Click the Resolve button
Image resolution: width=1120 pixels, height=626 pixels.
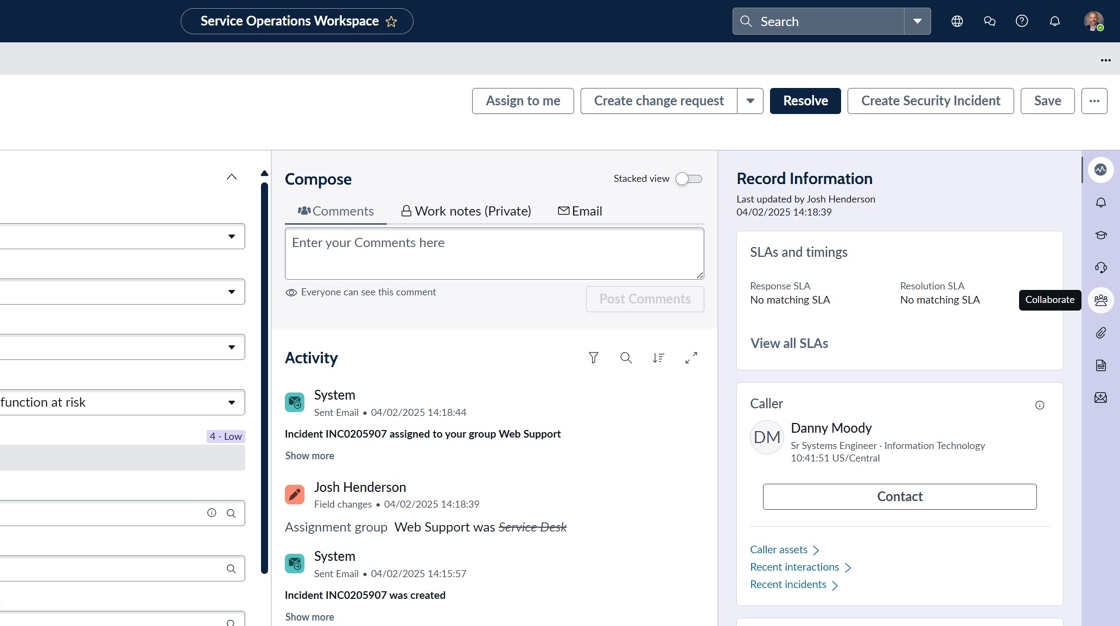[x=805, y=101]
